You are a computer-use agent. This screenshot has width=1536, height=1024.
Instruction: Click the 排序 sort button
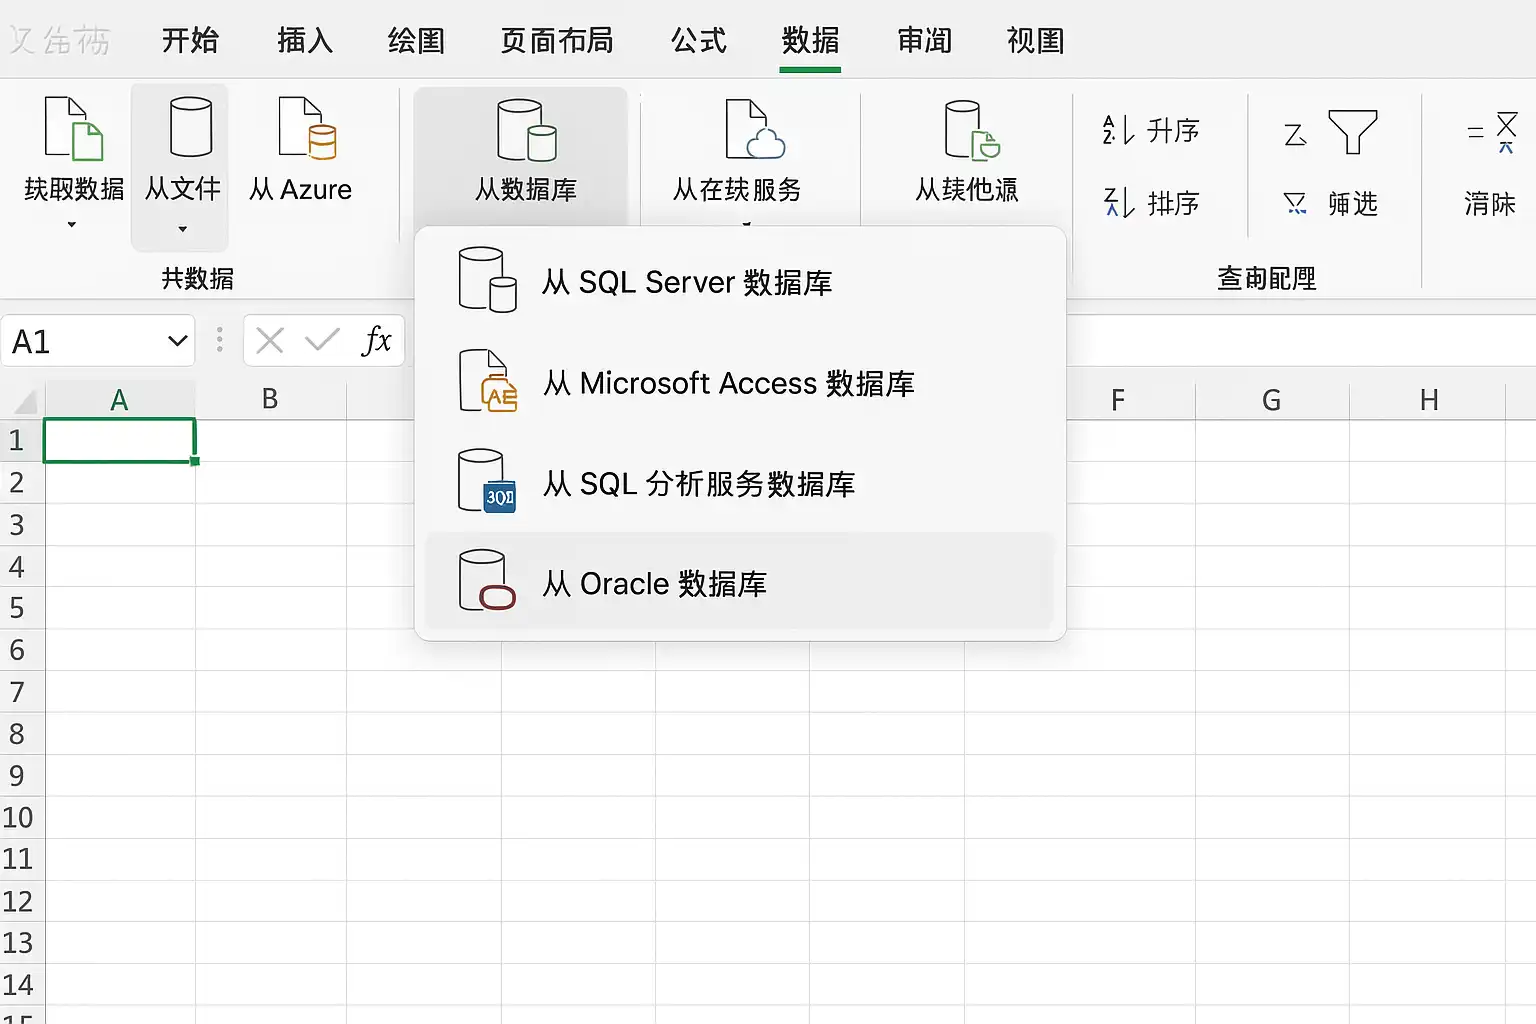click(x=1152, y=203)
